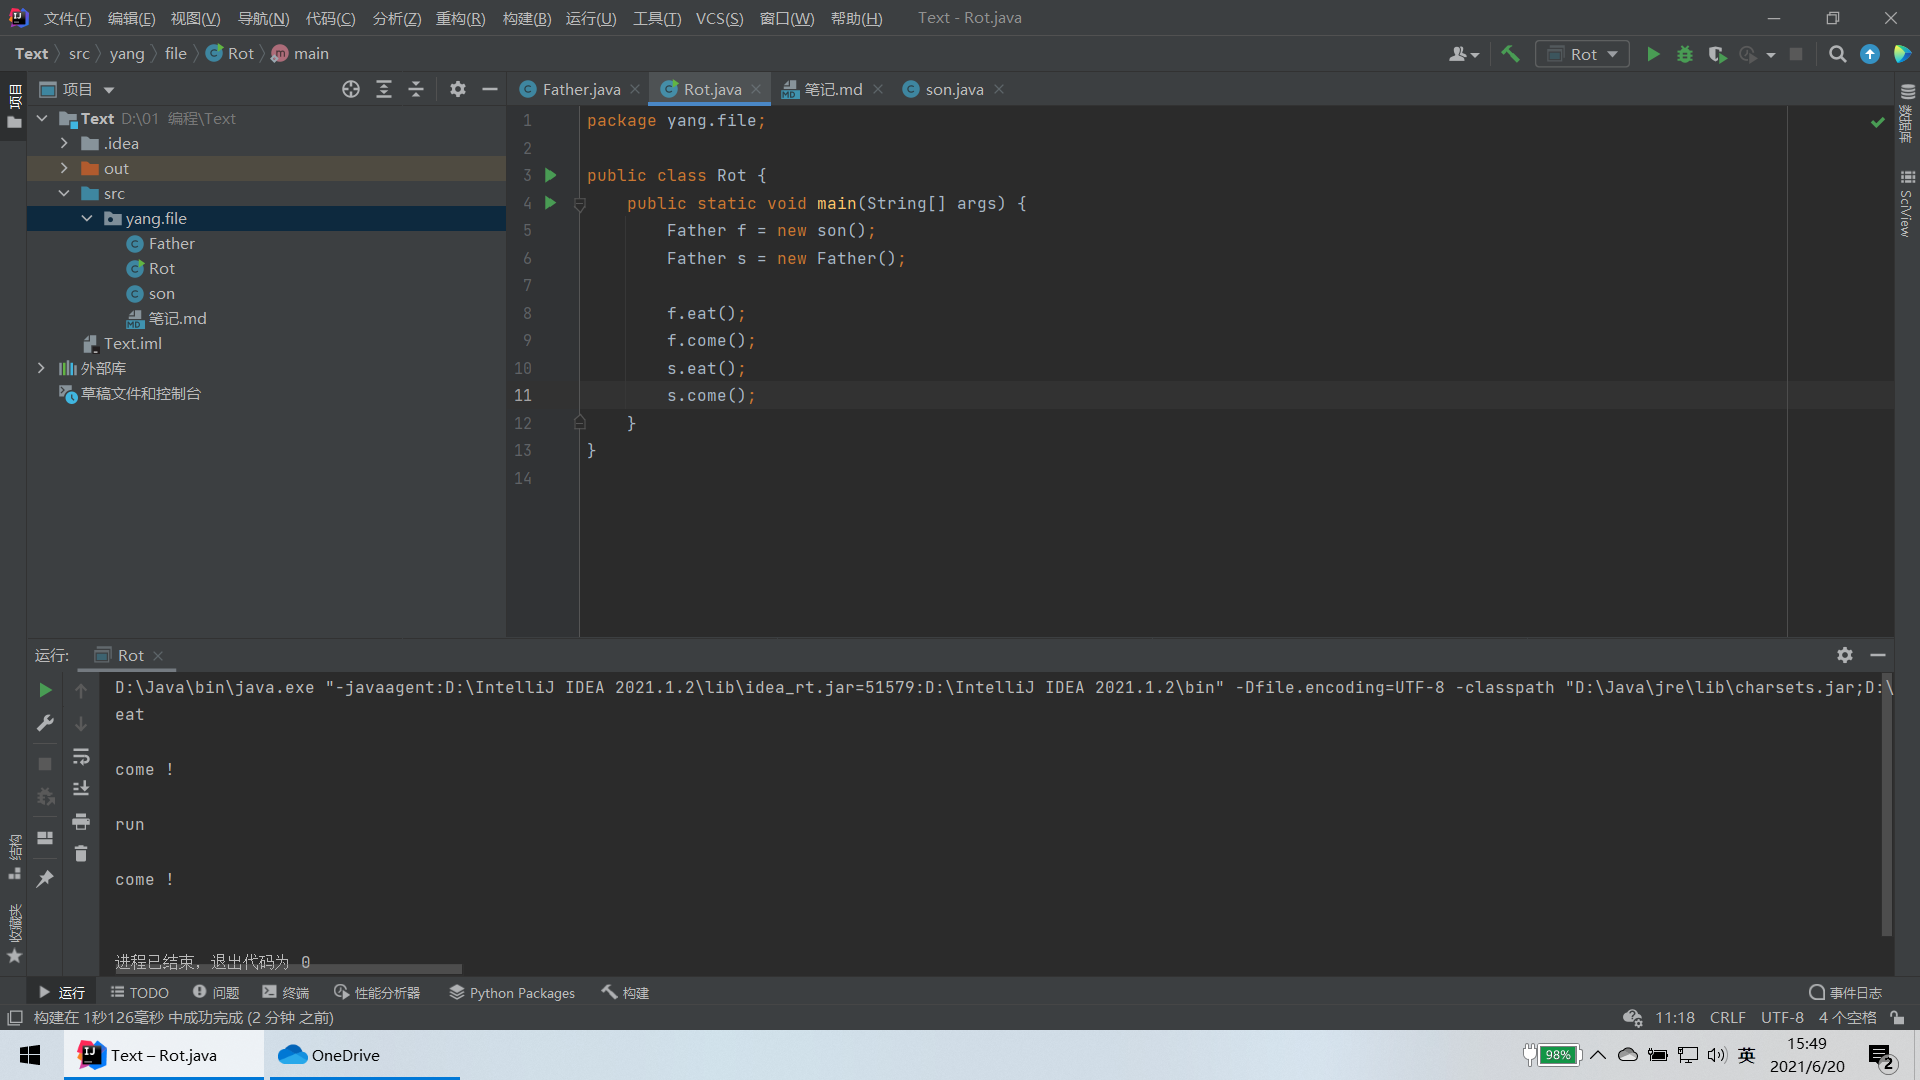Clear run output with the trash icon
1920x1080 pixels.
tap(81, 853)
